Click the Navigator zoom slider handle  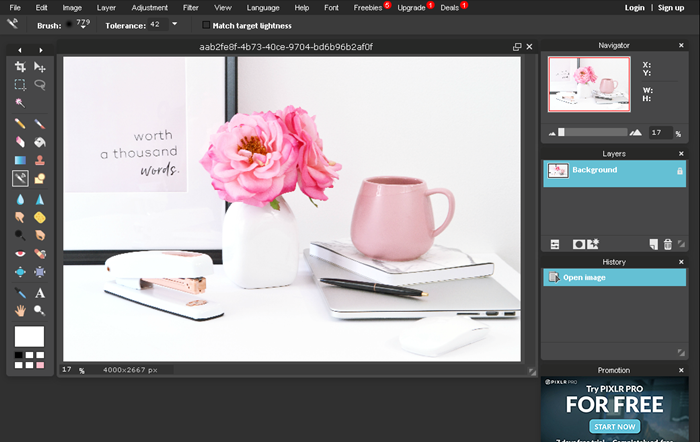click(x=561, y=132)
